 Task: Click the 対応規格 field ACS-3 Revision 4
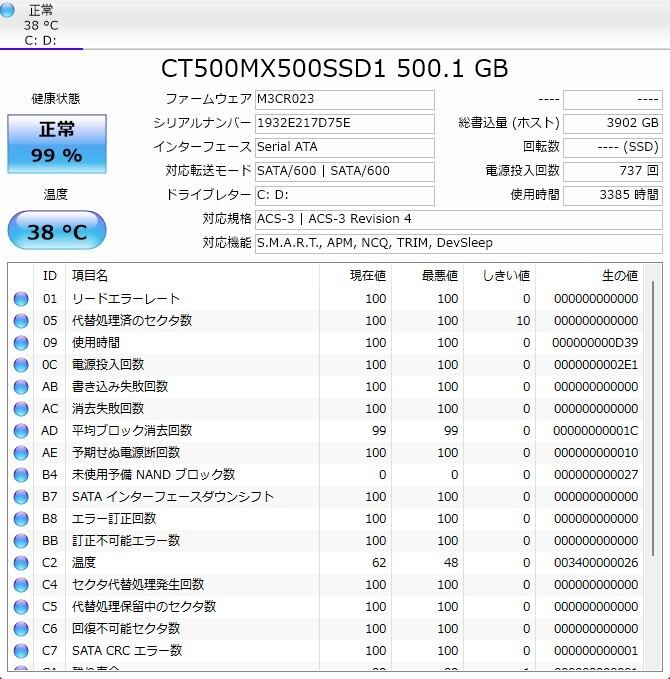pos(459,220)
